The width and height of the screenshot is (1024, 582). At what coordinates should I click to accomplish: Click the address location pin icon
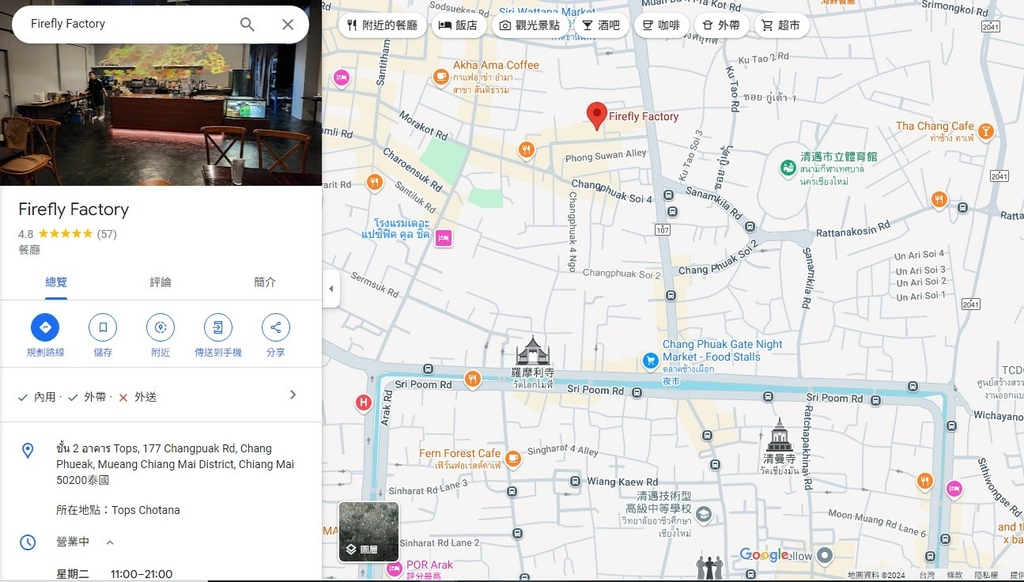[x=27, y=450]
